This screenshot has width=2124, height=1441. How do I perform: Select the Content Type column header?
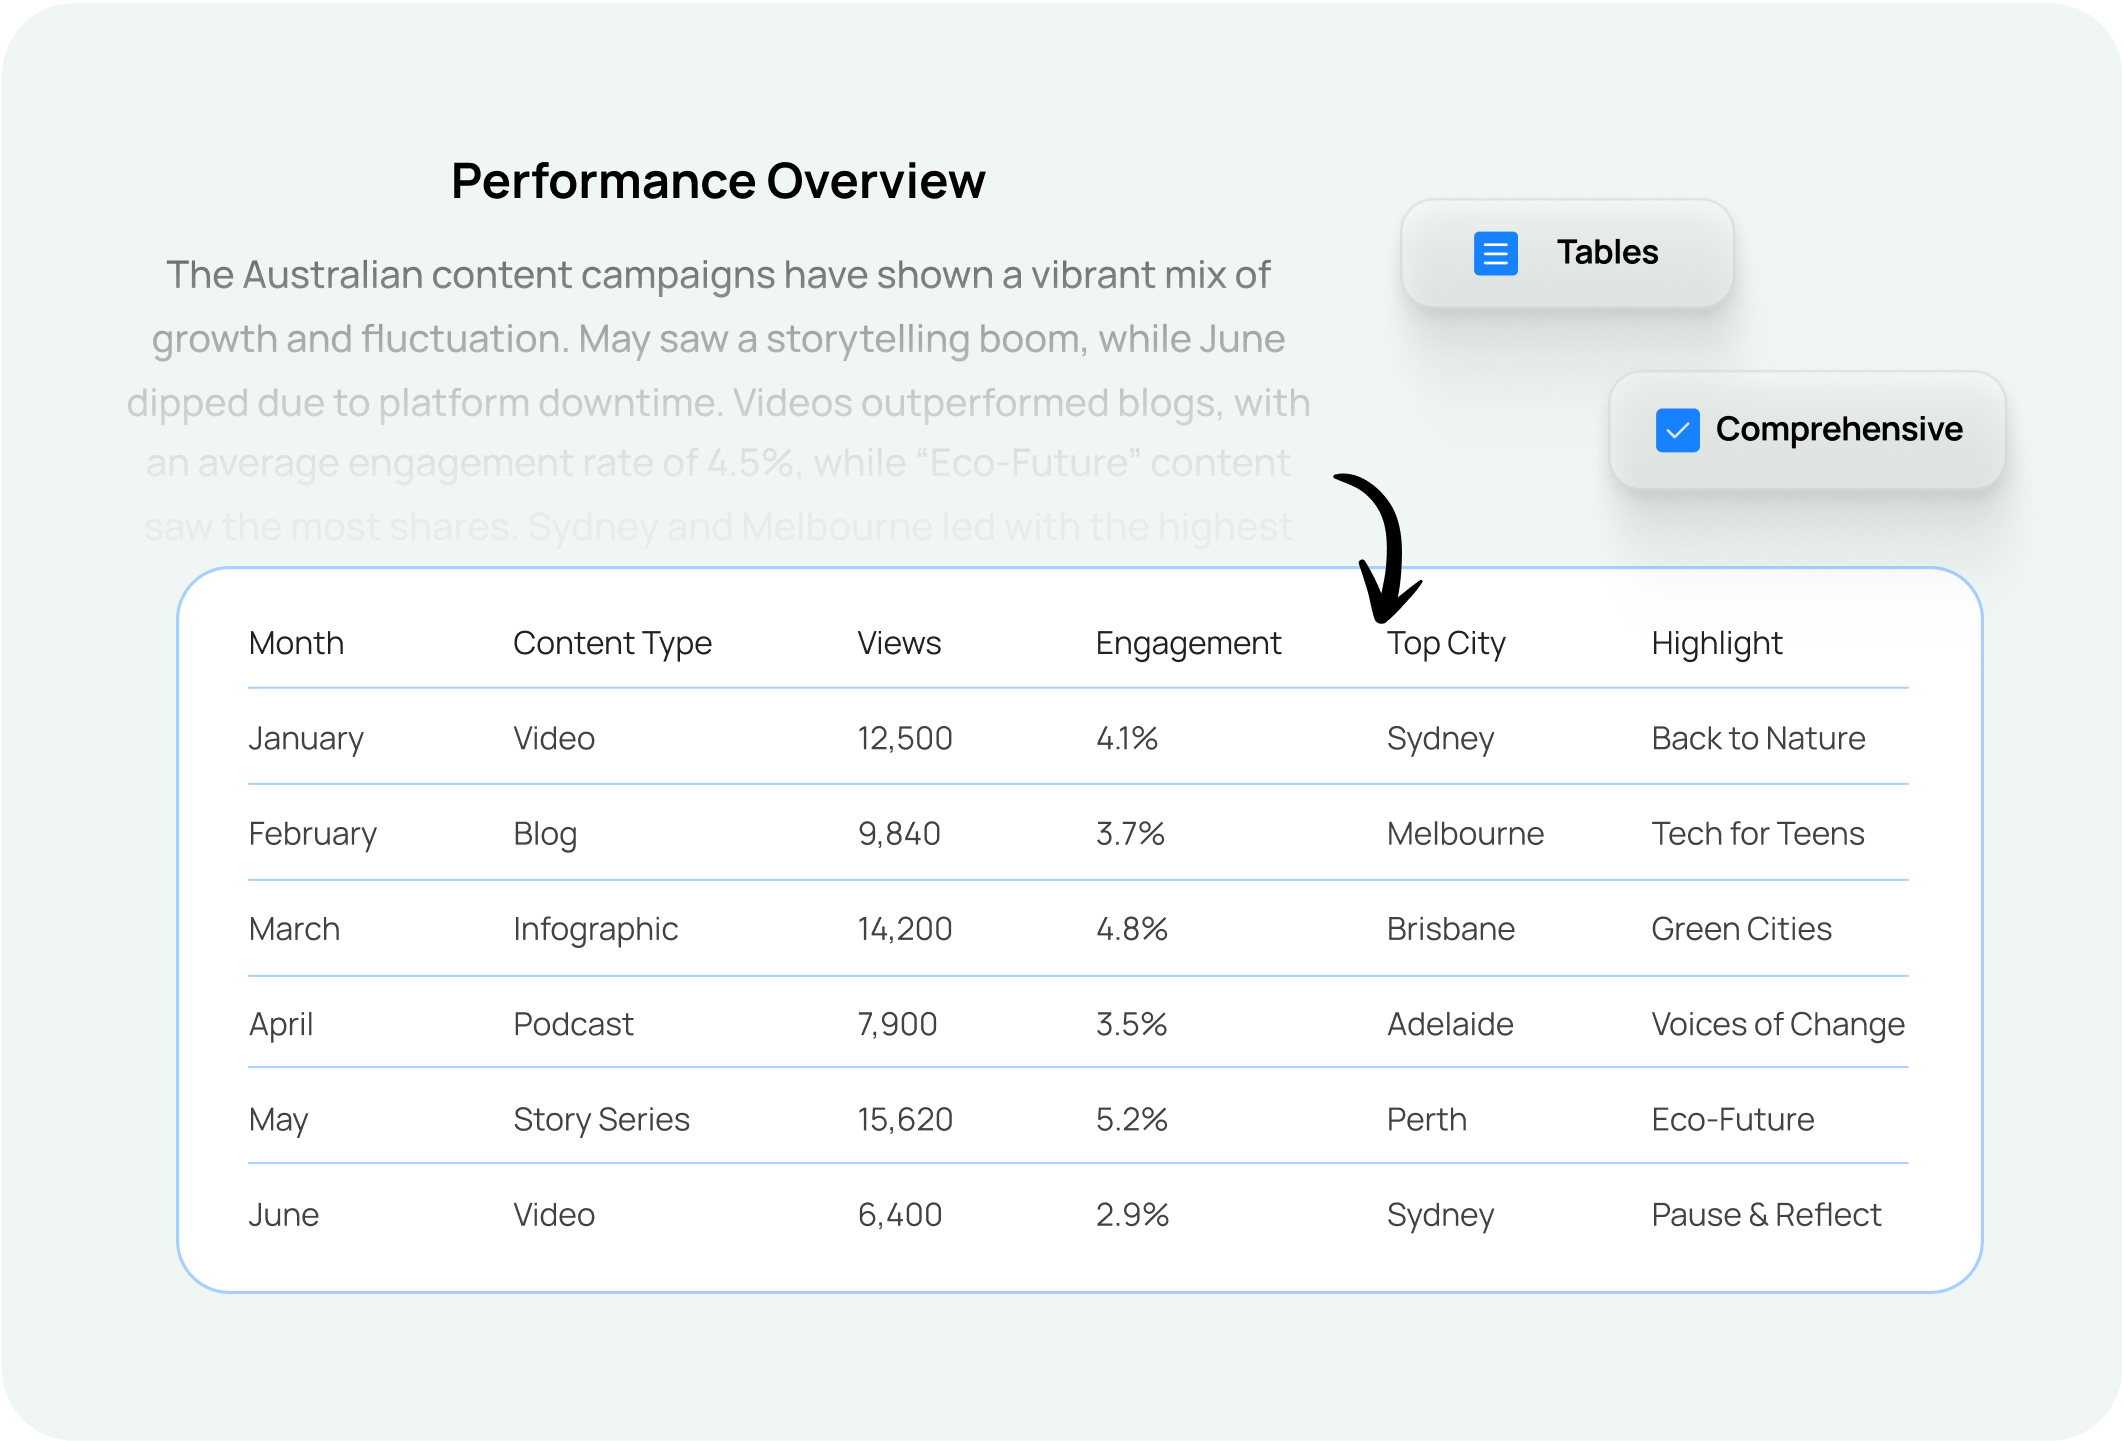(612, 643)
